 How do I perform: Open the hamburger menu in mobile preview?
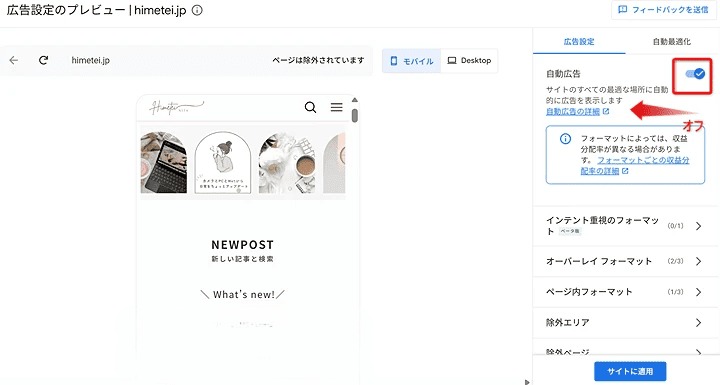tap(337, 107)
